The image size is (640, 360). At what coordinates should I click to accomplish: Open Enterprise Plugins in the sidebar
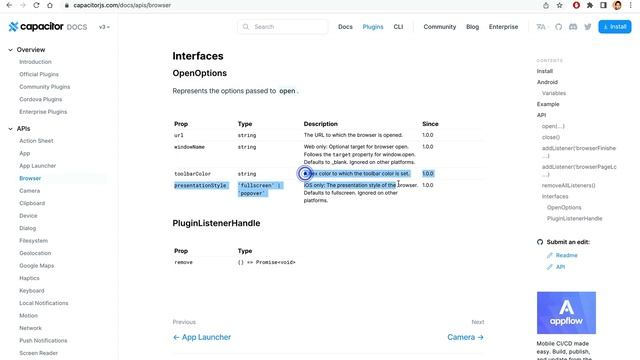tap(43, 112)
